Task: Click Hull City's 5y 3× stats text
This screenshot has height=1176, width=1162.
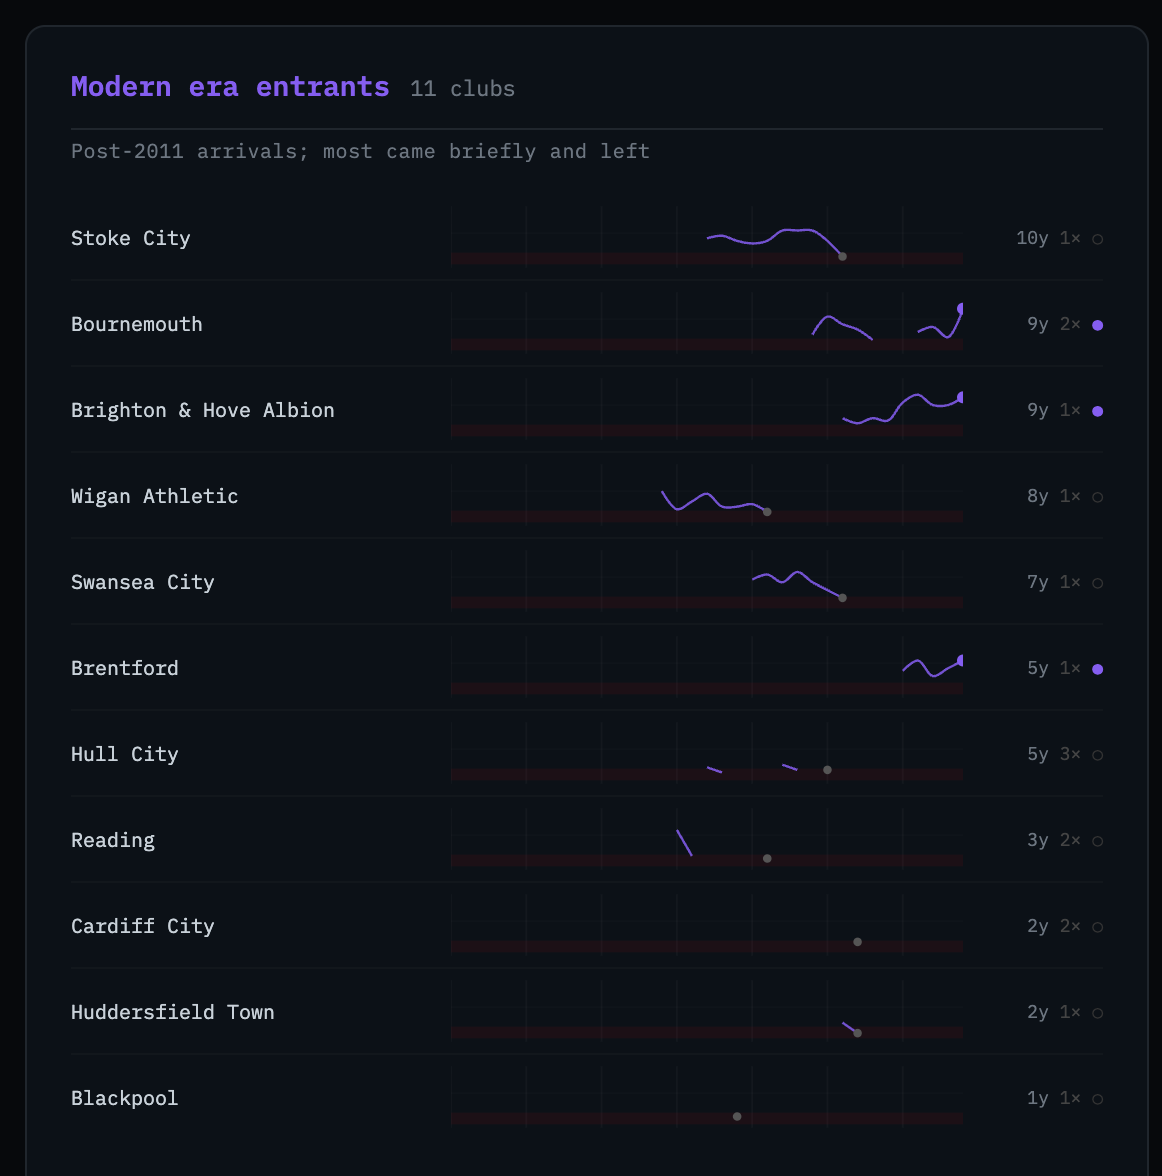Action: [x=1054, y=754]
